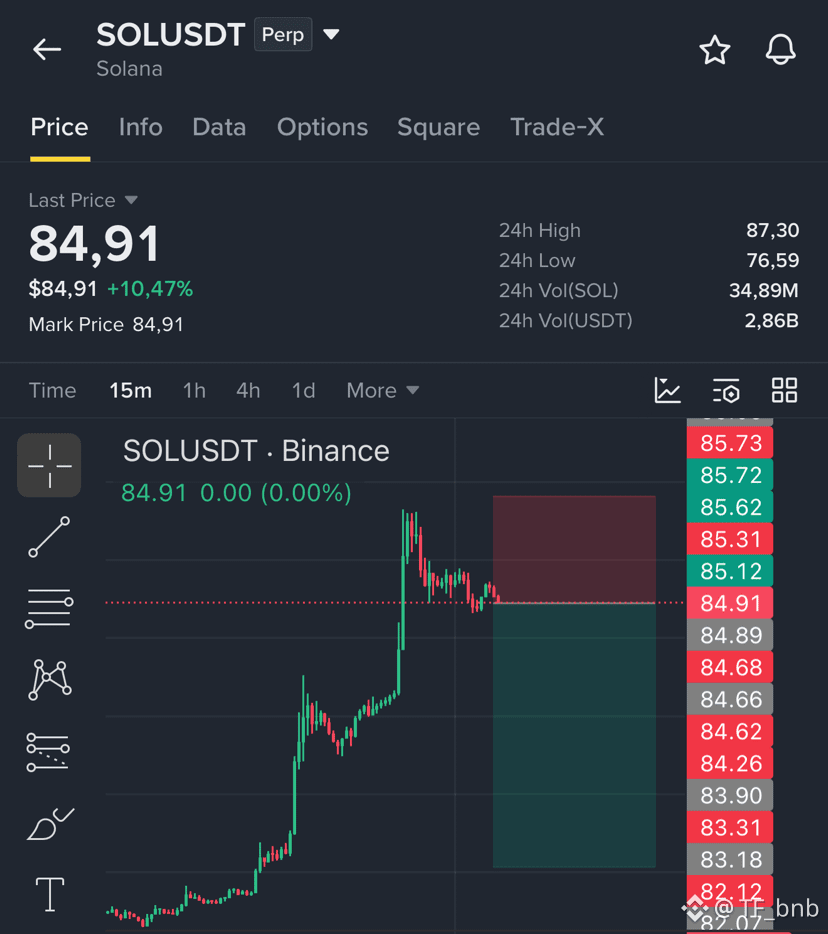
Task: Switch to the Trade-X tab
Action: [557, 127]
